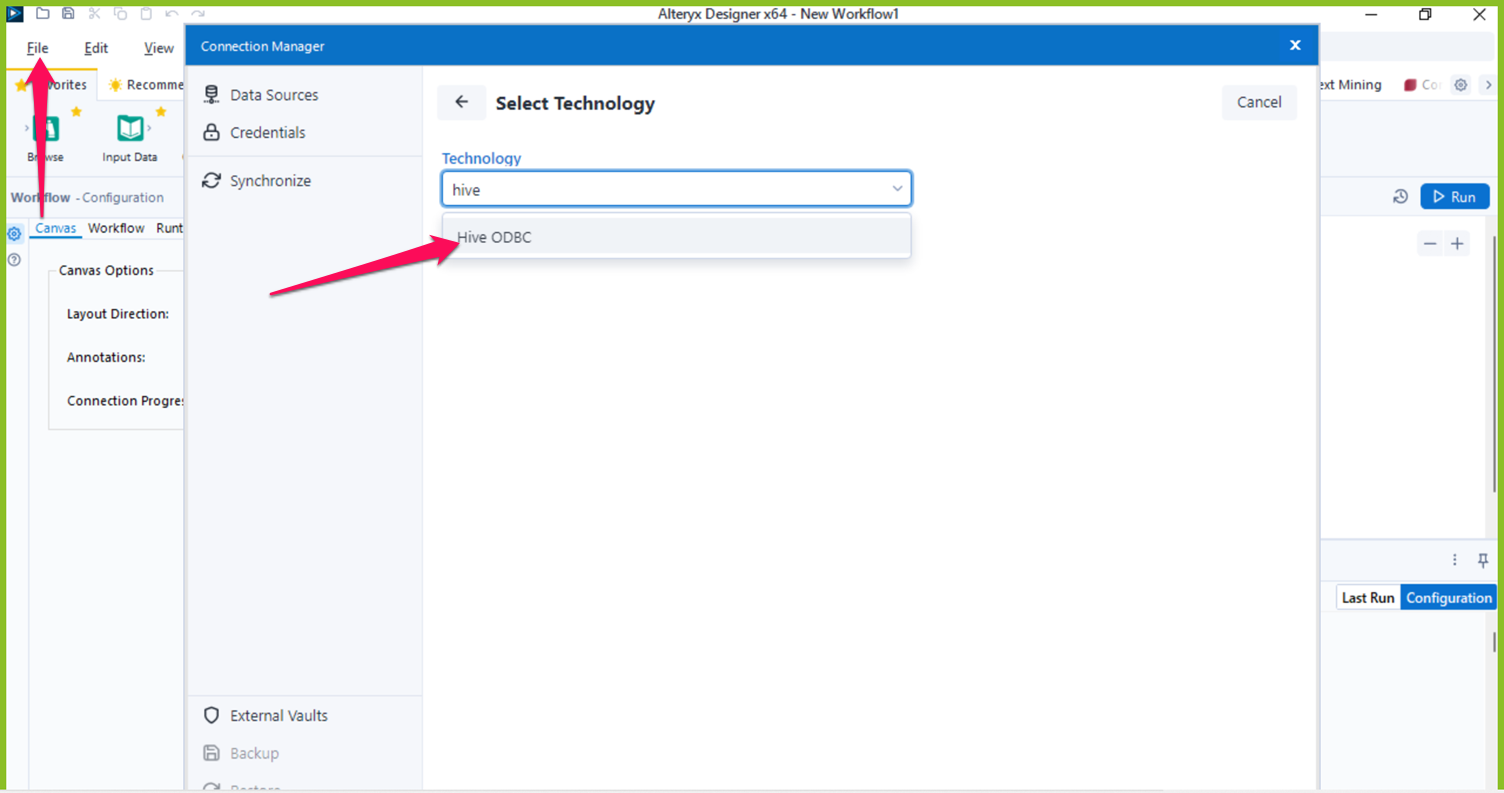The height and width of the screenshot is (793, 1504).
Task: Select the Workflow configuration tab
Action: [x=116, y=228]
